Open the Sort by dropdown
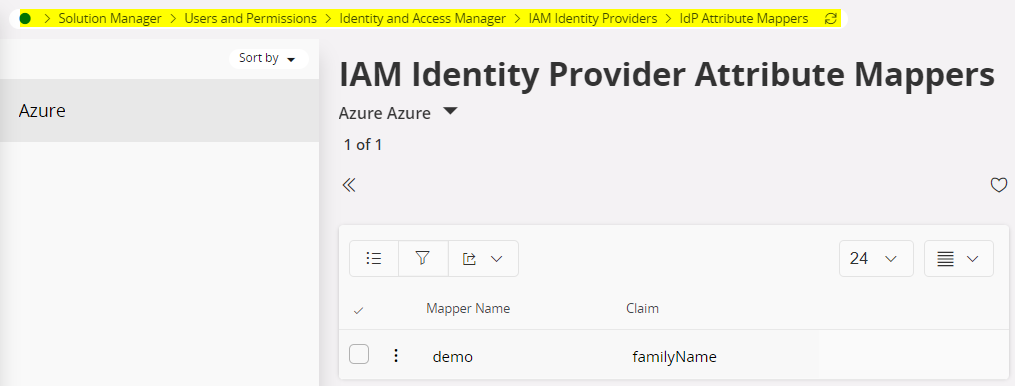Viewport: 1015px width, 386px height. pyautogui.click(x=268, y=58)
